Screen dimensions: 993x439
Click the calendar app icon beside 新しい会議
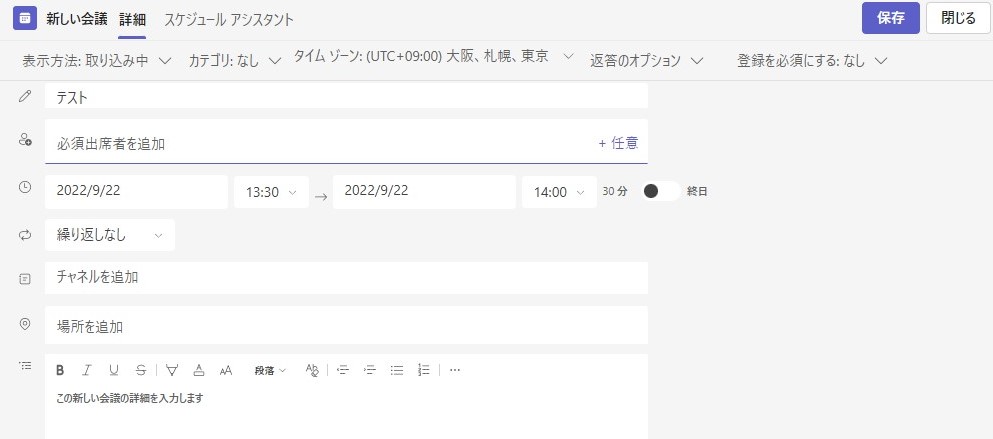(x=25, y=18)
